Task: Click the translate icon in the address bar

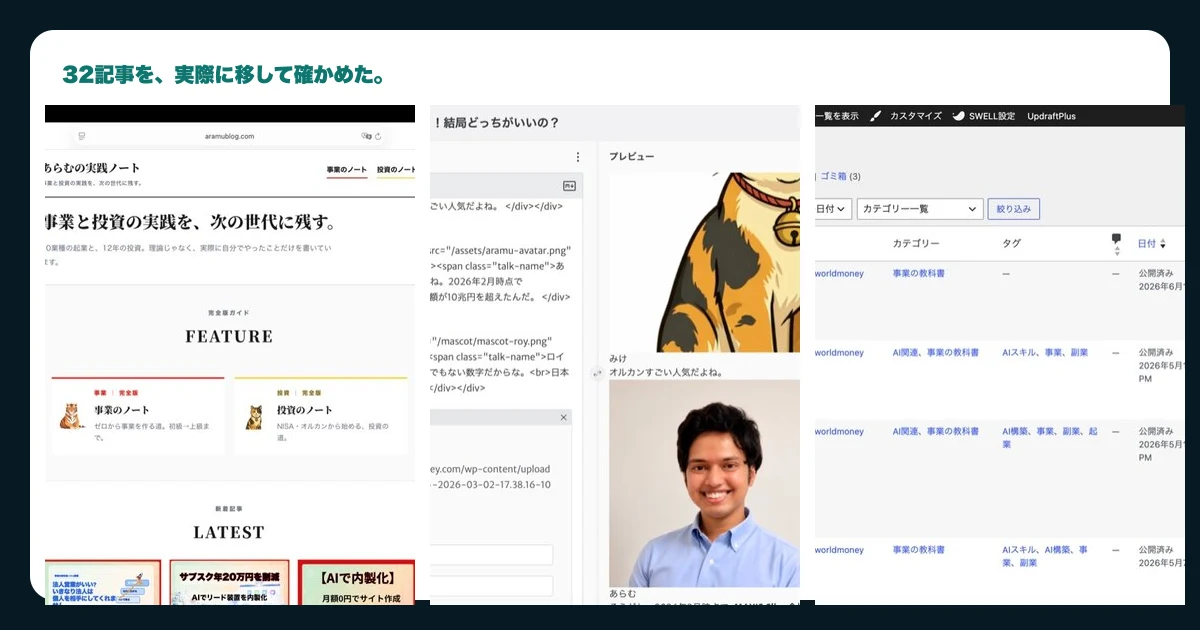Action: click(x=366, y=136)
